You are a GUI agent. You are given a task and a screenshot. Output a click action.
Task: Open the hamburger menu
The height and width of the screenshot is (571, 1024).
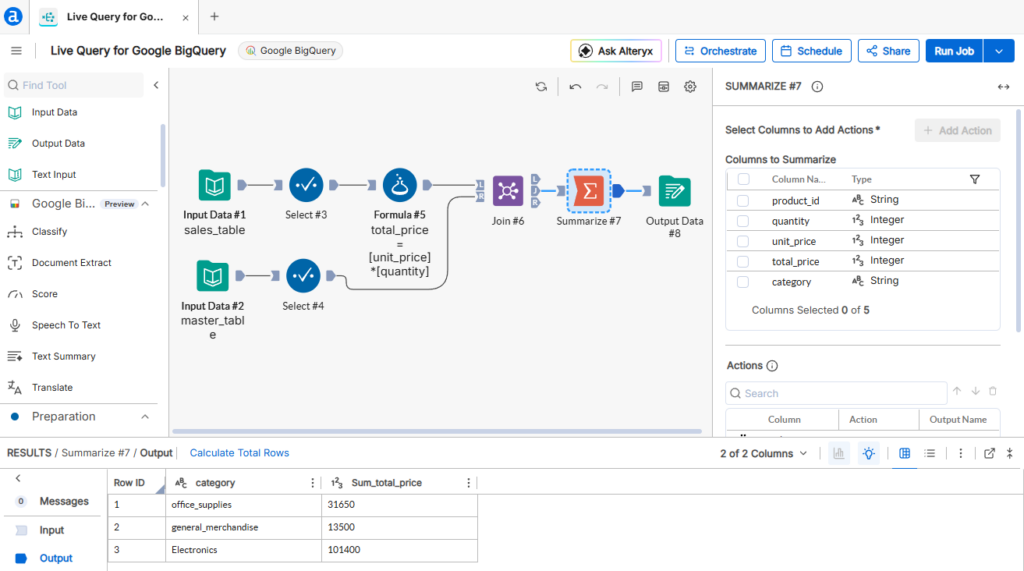[x=16, y=51]
